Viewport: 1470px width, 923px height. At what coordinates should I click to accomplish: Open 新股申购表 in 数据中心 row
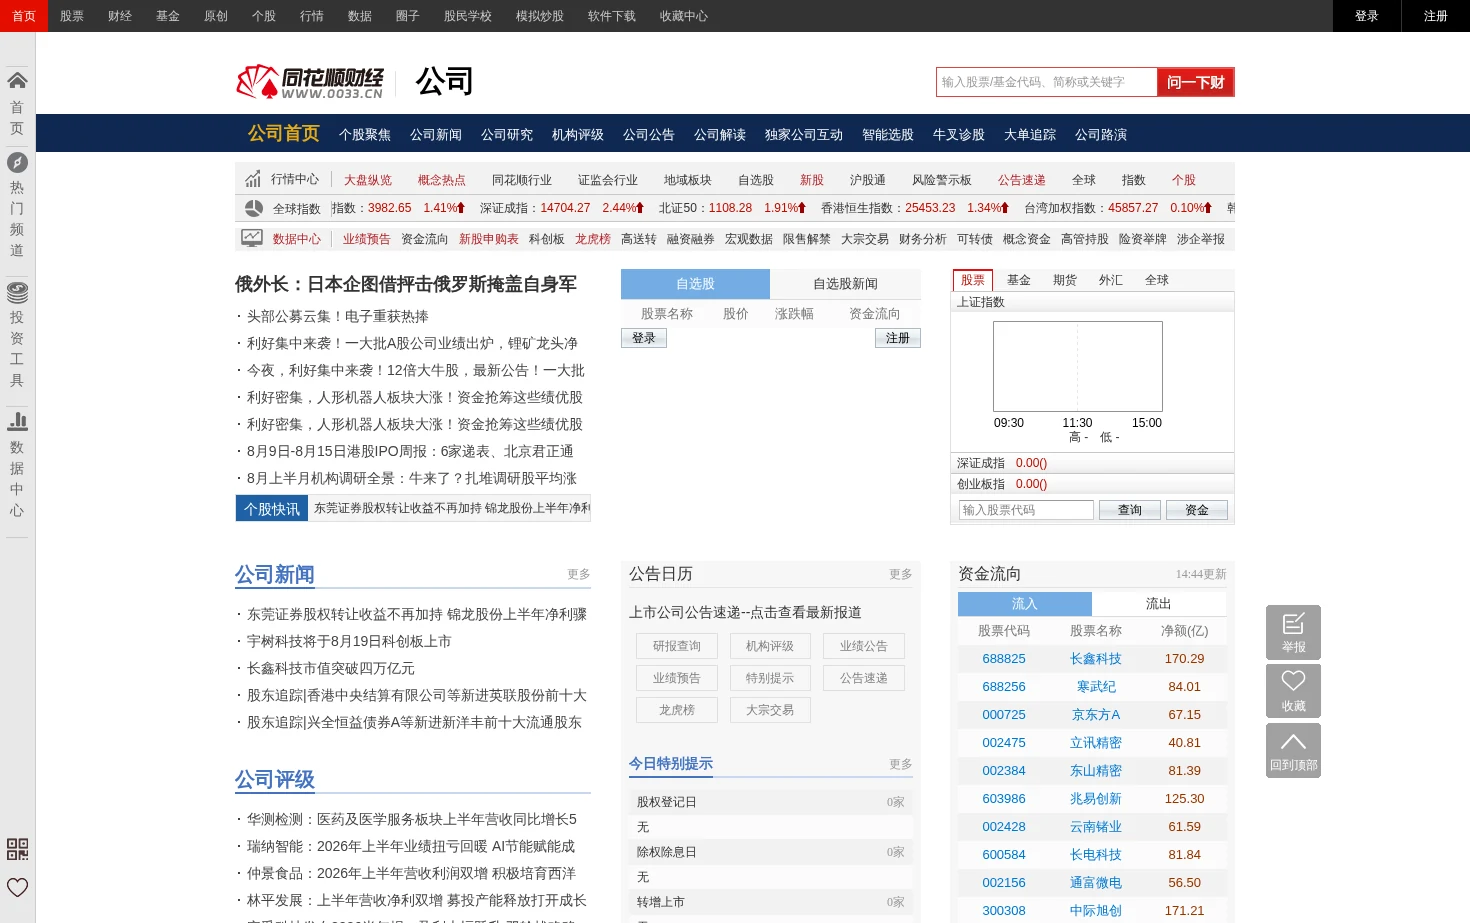click(489, 239)
